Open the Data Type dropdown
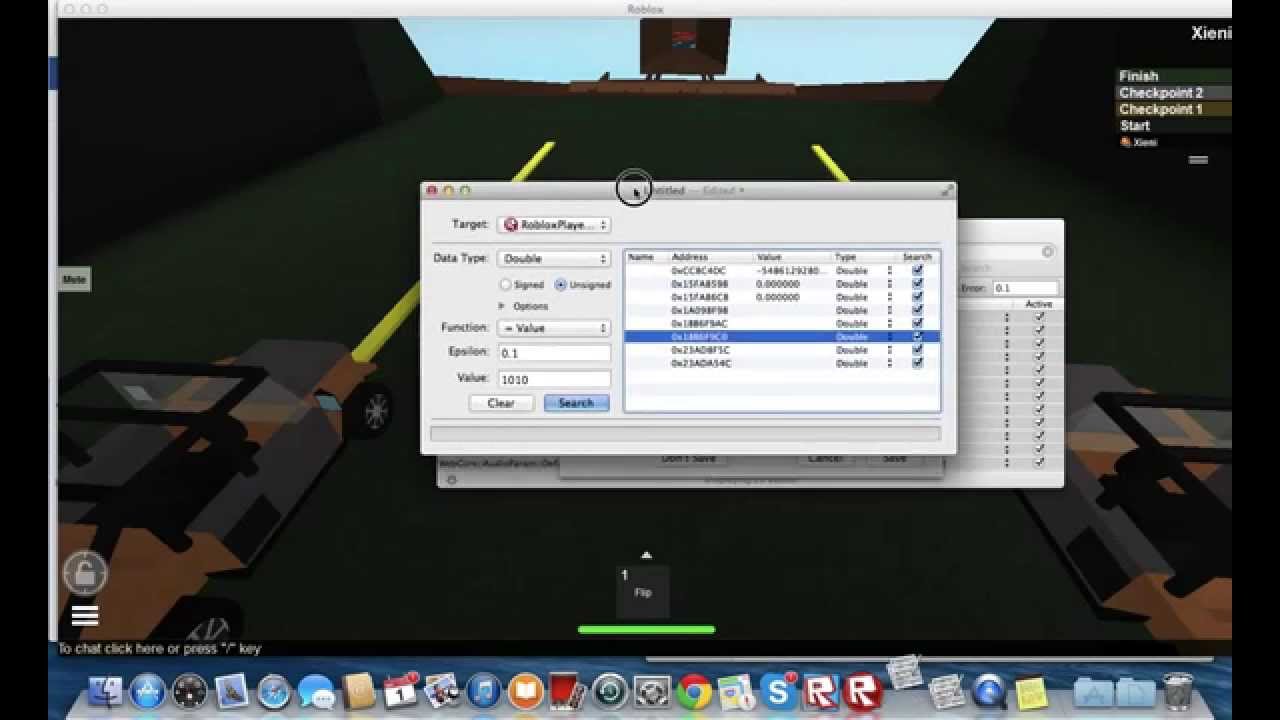Viewport: 1280px width, 720px height. pos(553,258)
